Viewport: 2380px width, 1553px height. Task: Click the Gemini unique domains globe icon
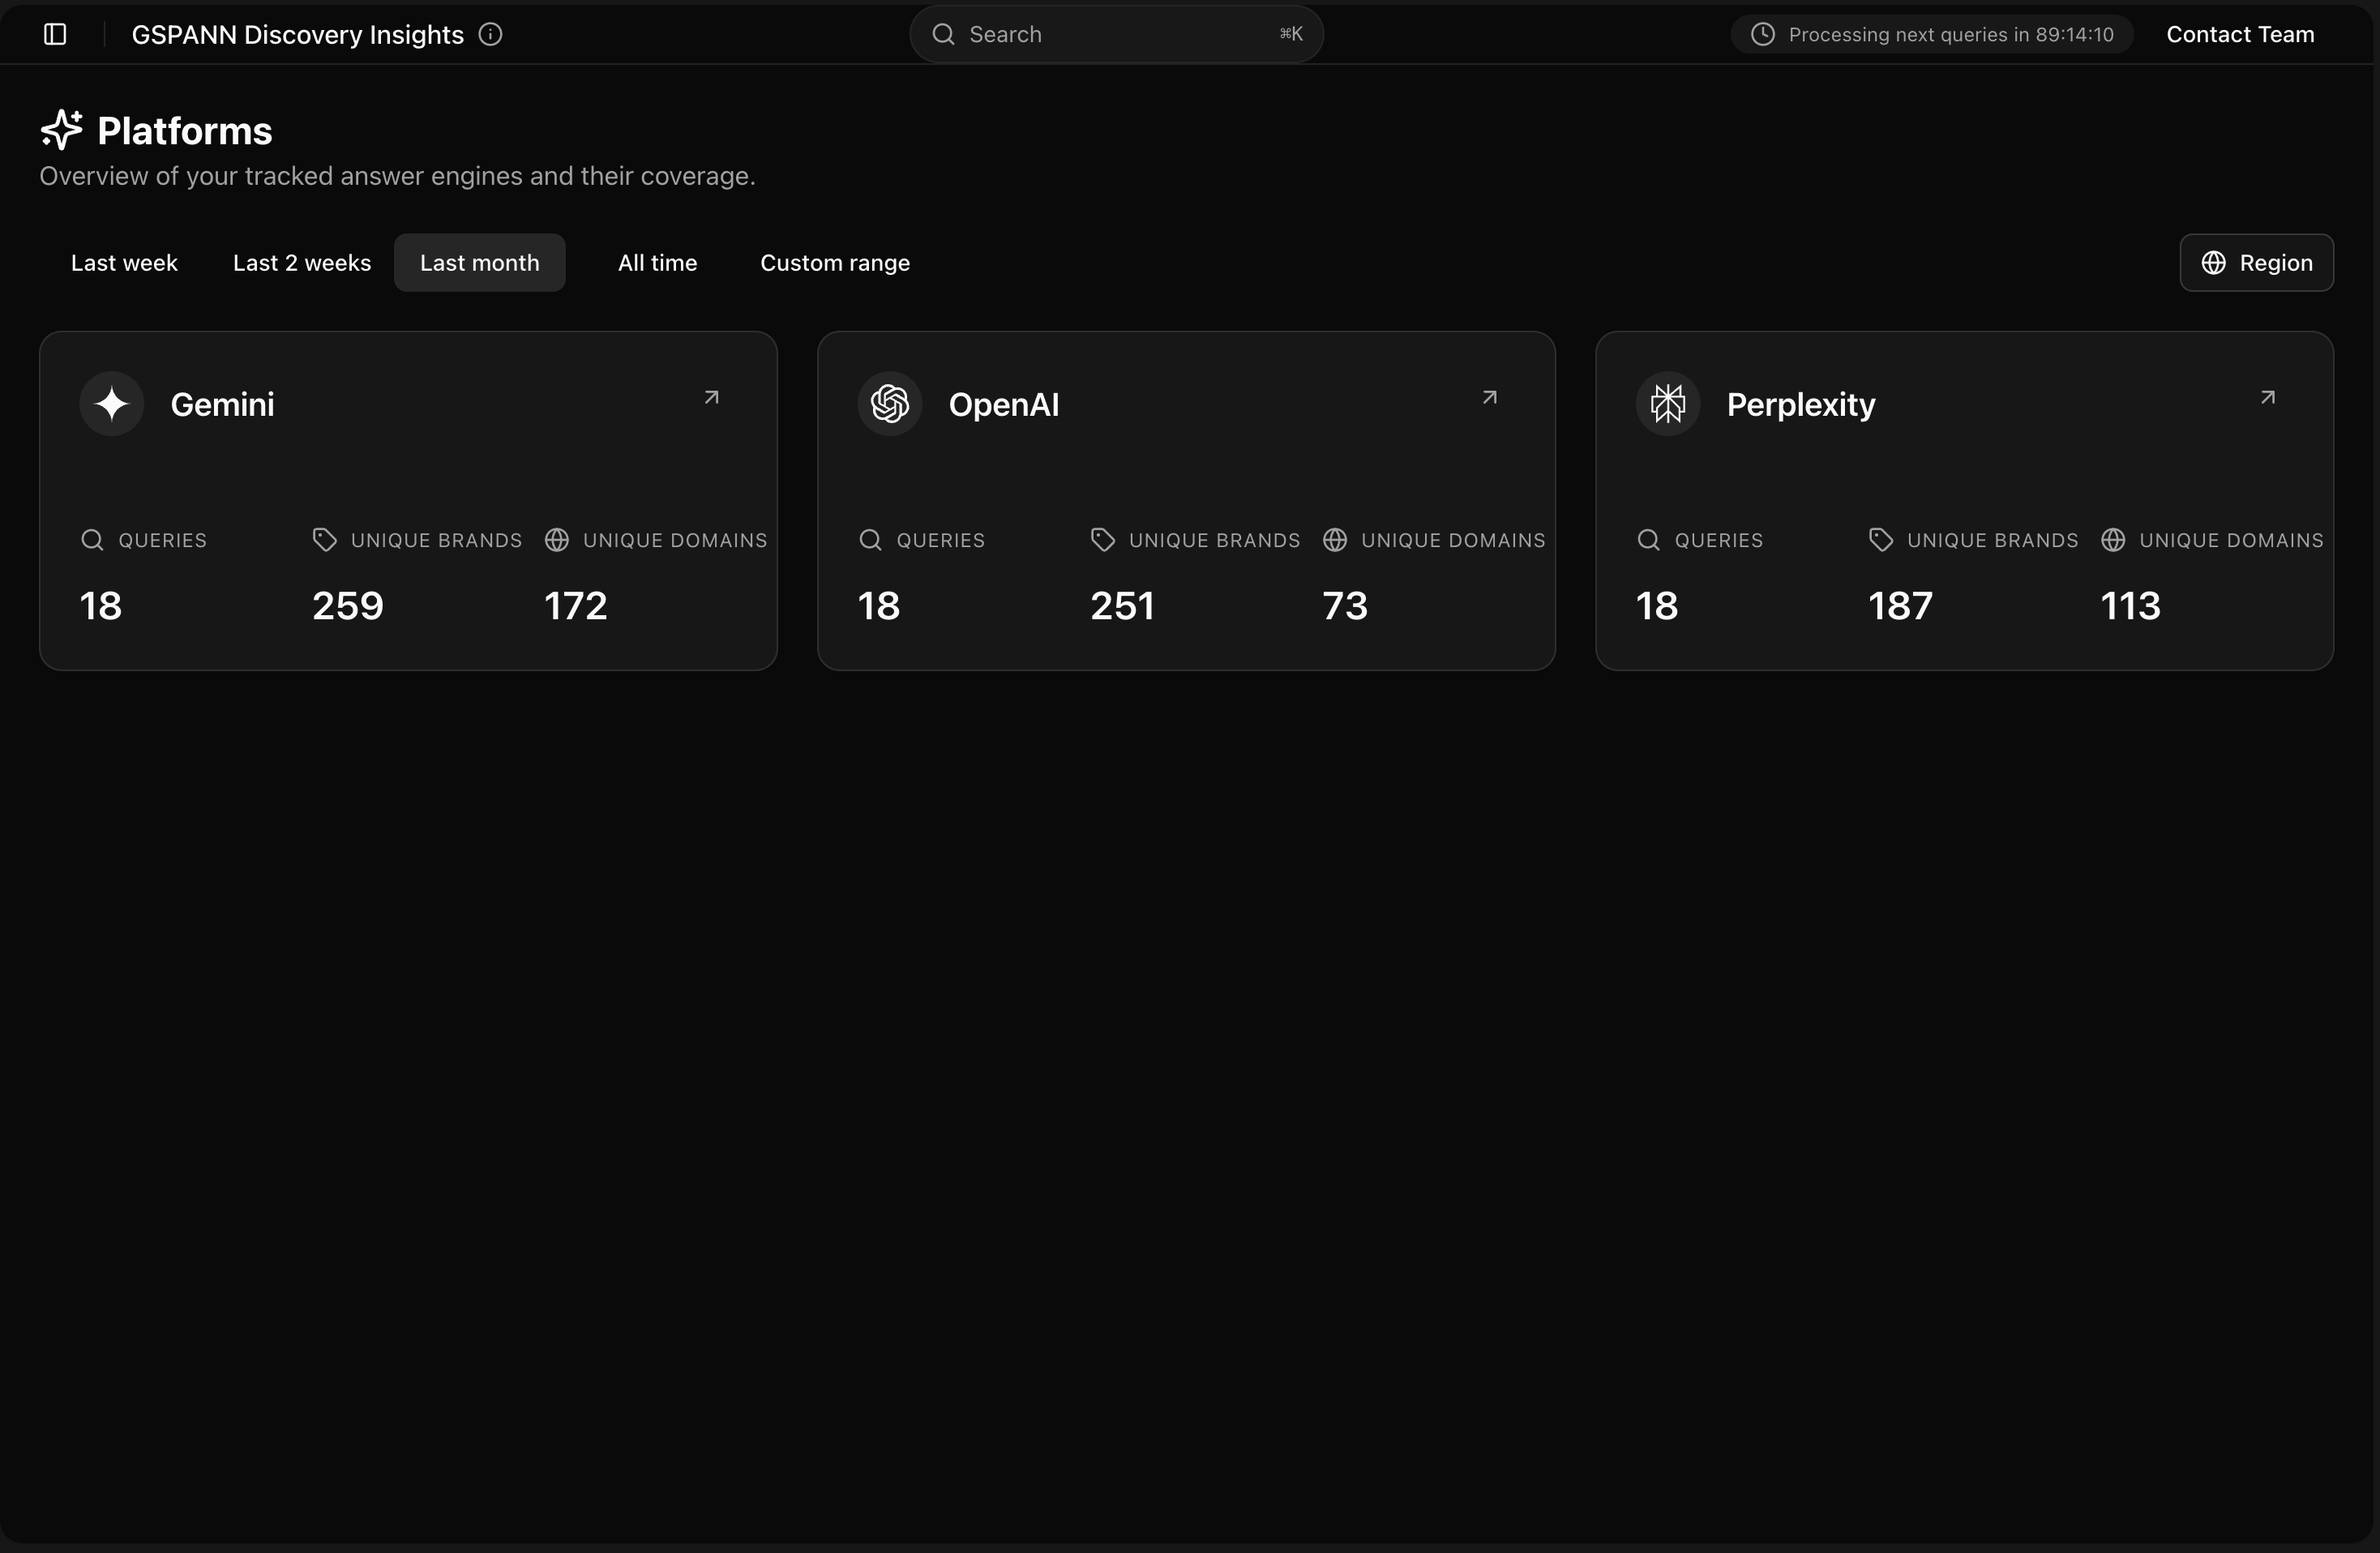point(557,540)
